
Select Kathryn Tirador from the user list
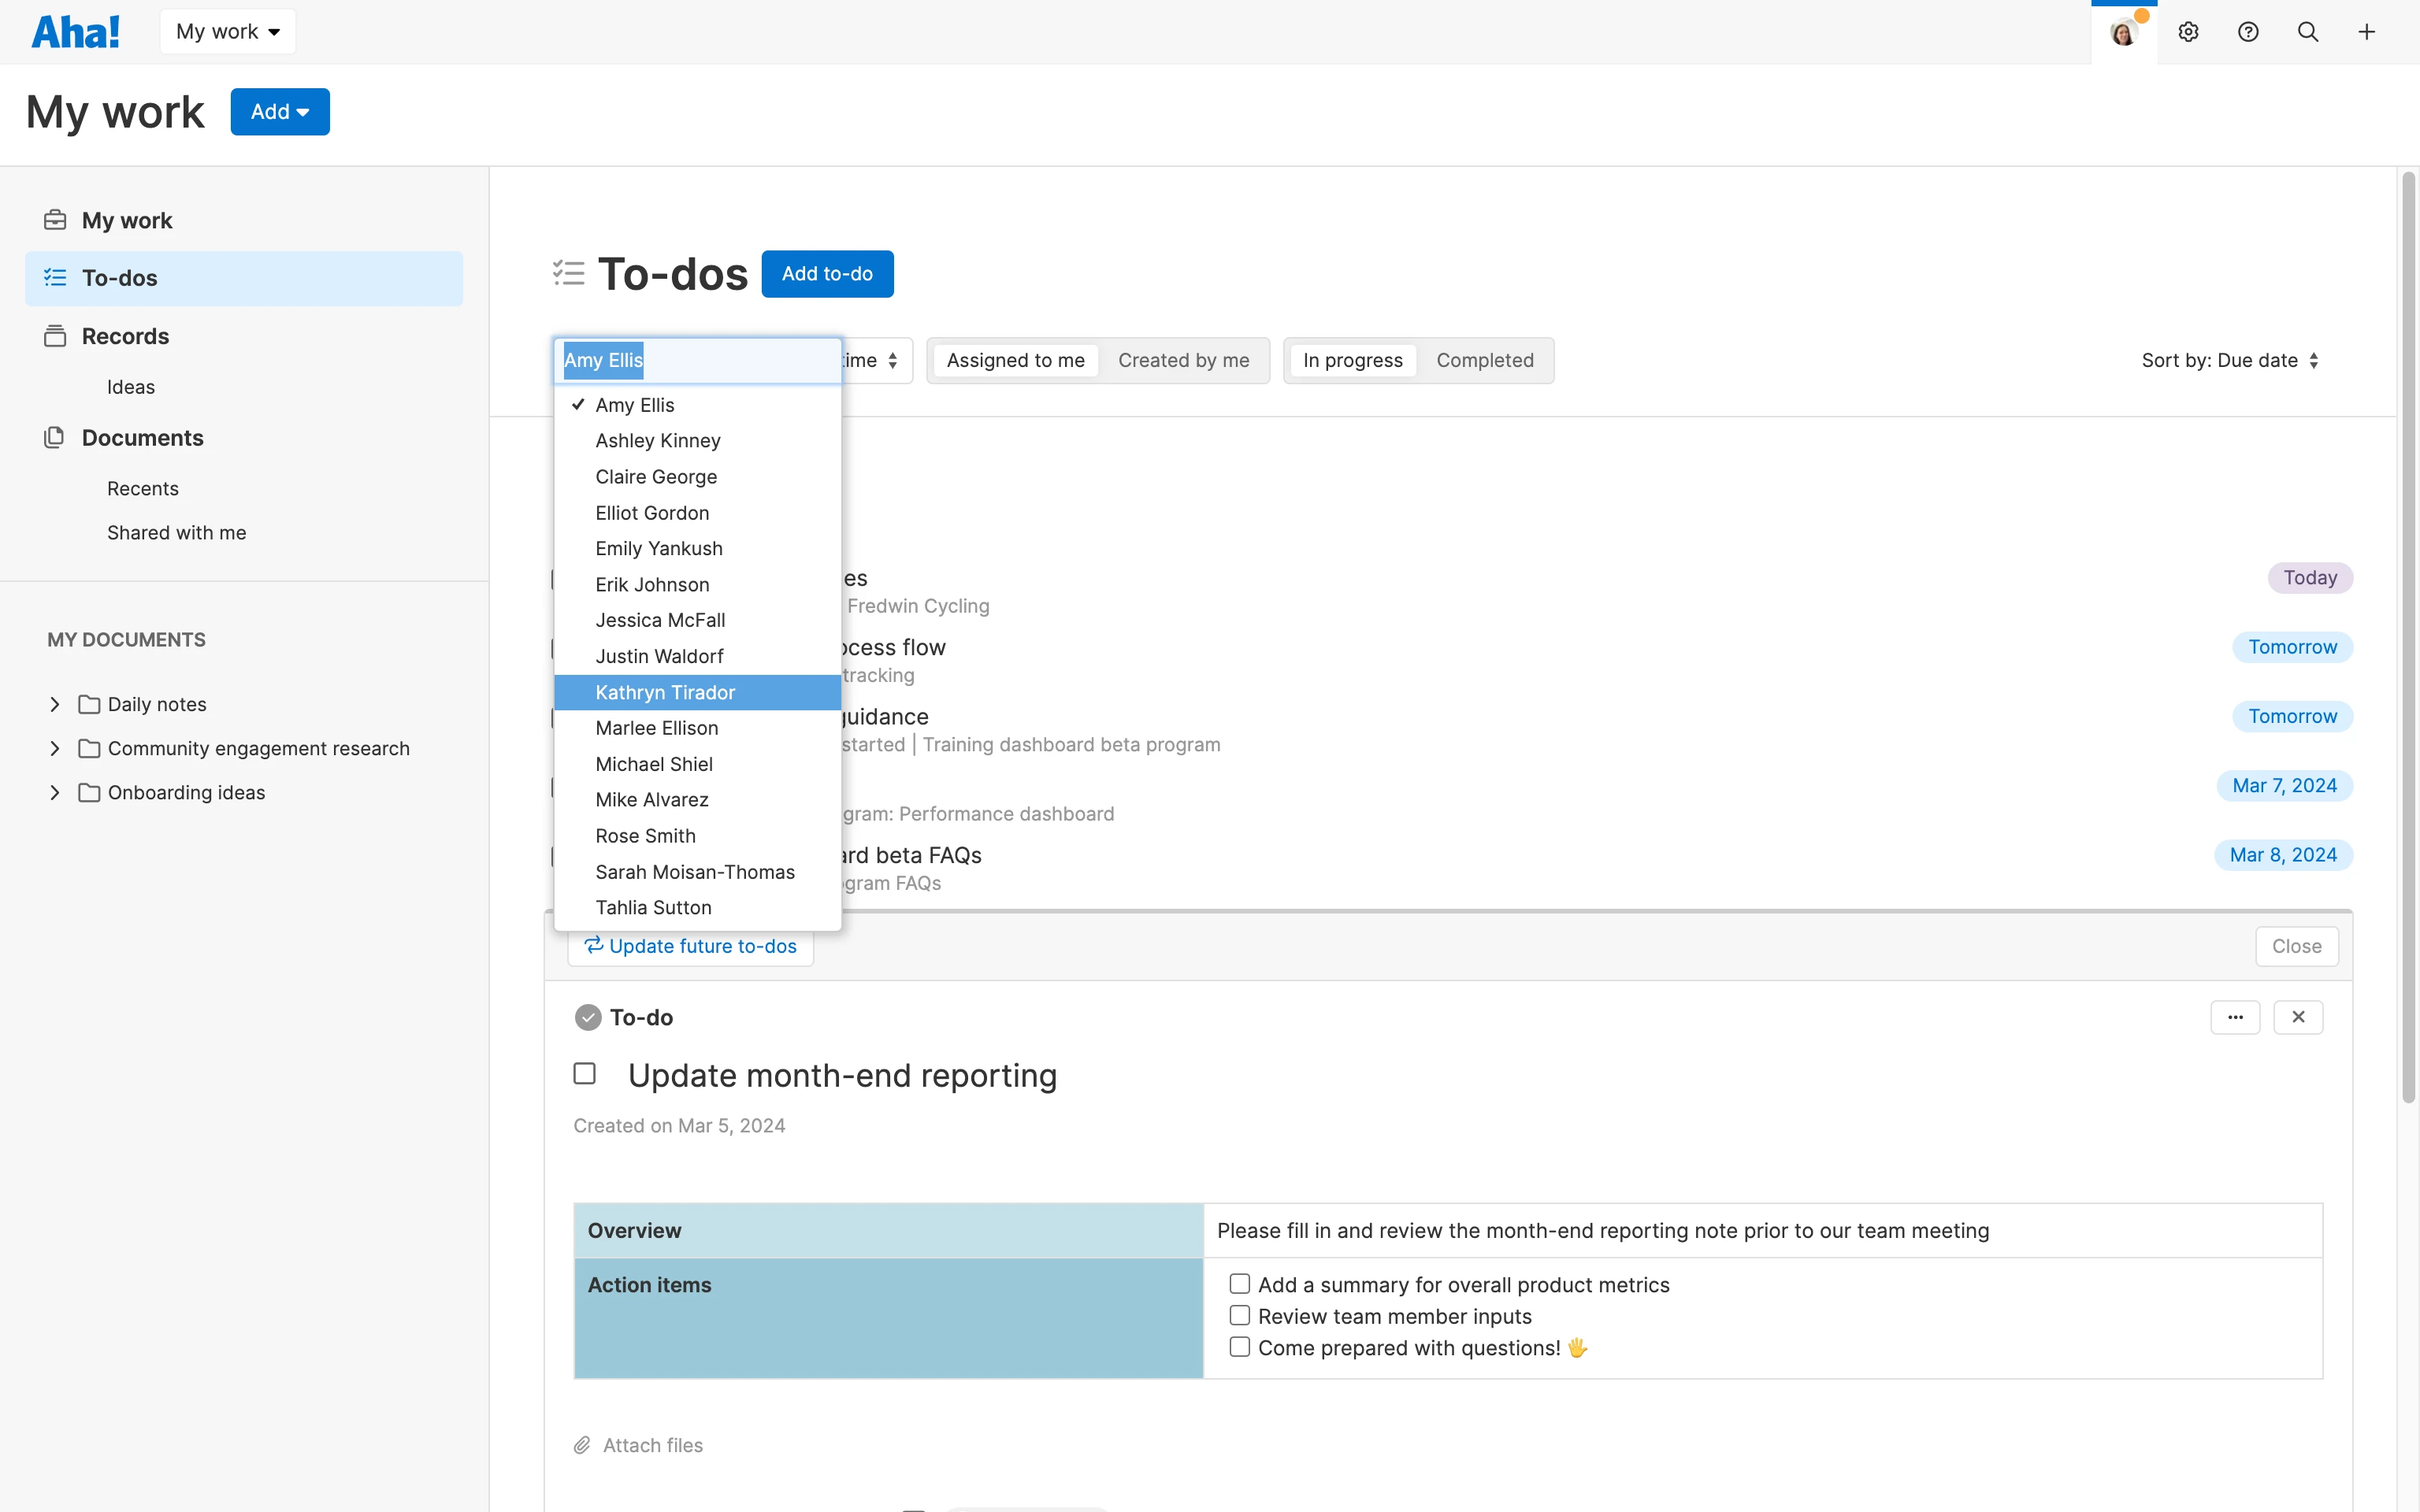coord(665,692)
